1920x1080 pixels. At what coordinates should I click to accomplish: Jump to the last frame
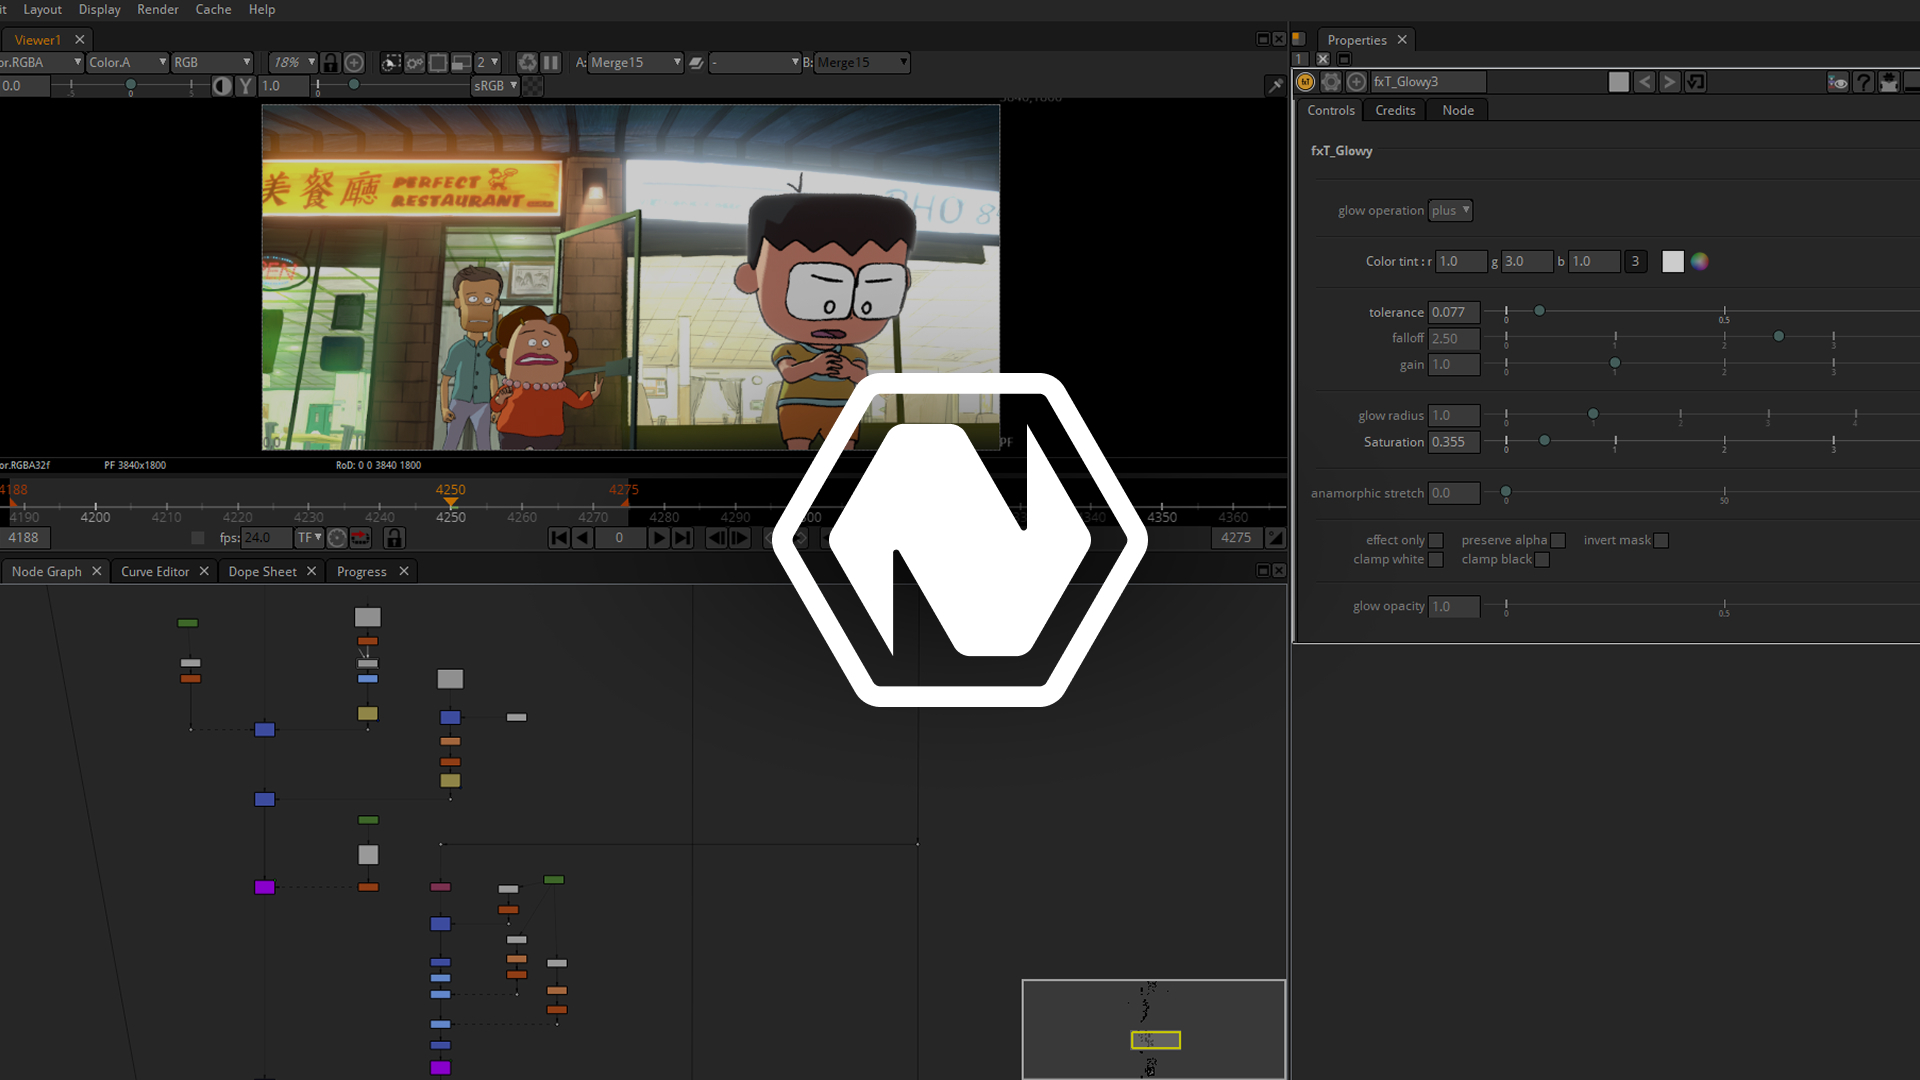pos(682,538)
